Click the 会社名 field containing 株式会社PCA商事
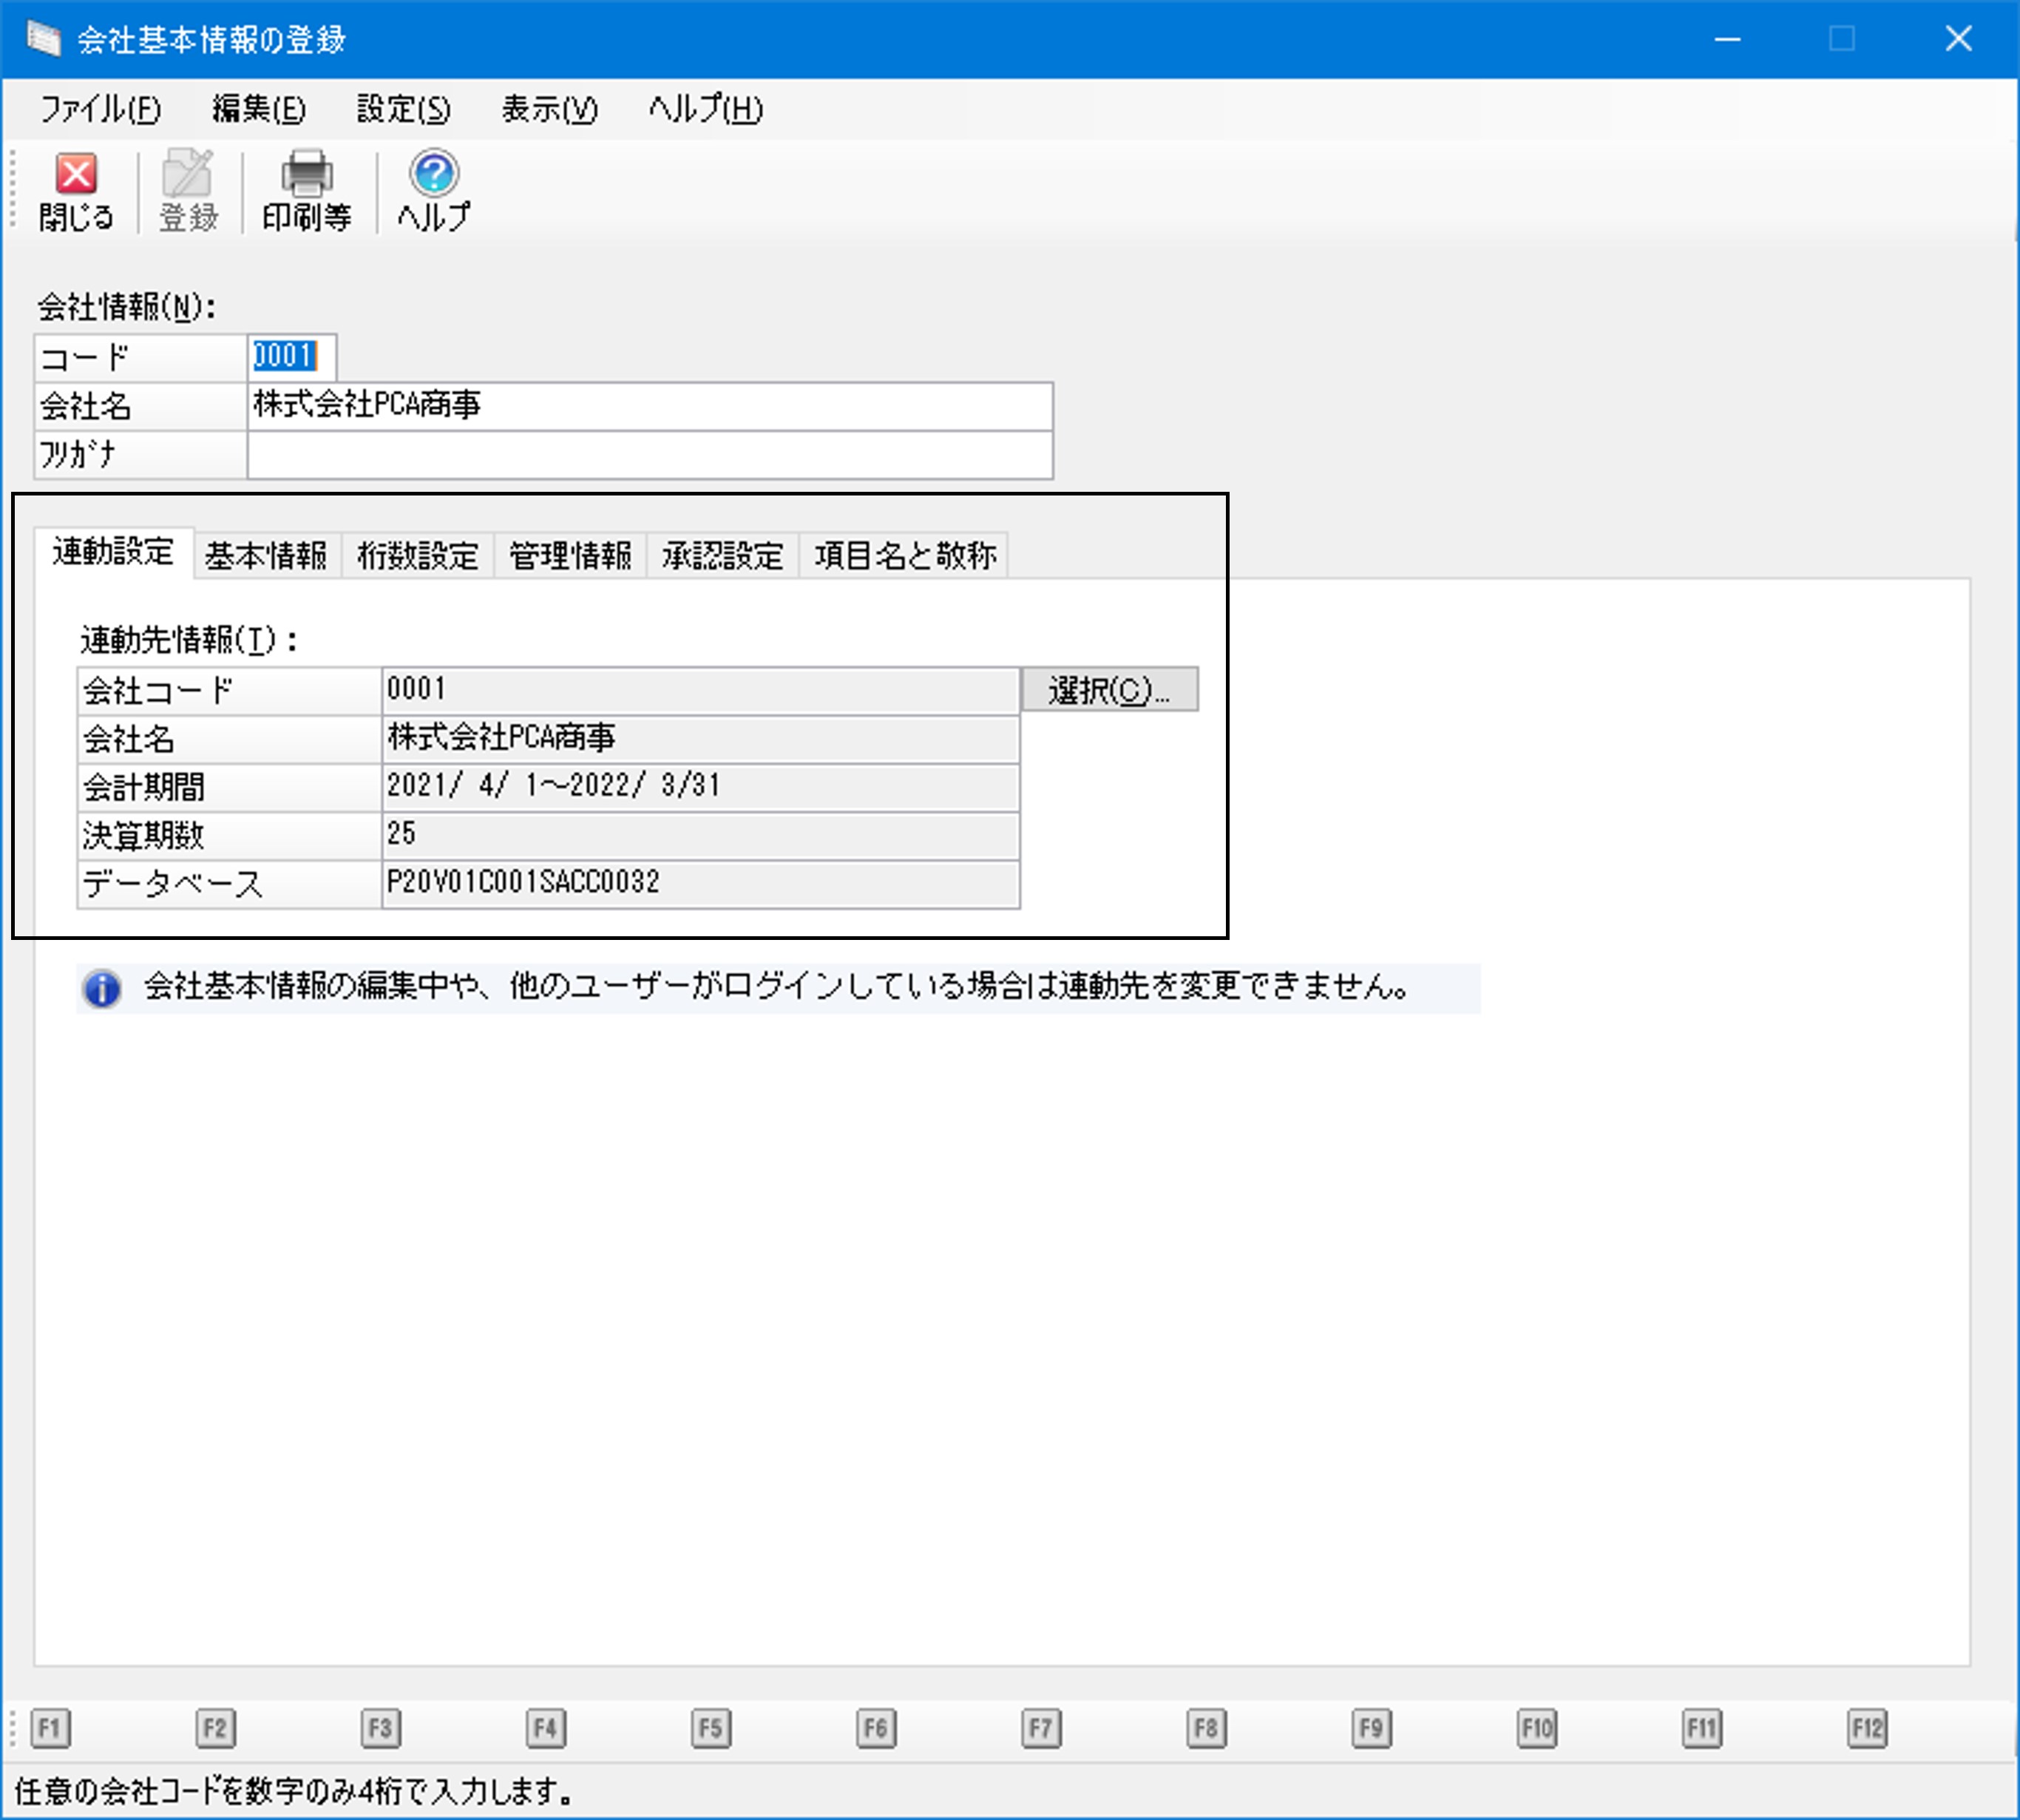Image resolution: width=2020 pixels, height=1820 pixels. pos(650,406)
